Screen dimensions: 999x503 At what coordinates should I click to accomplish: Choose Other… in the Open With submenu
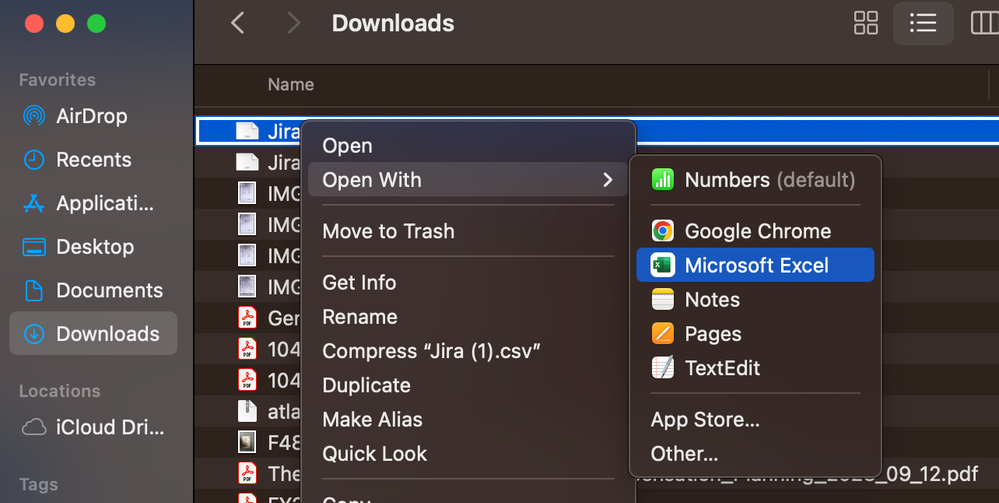[x=684, y=454]
